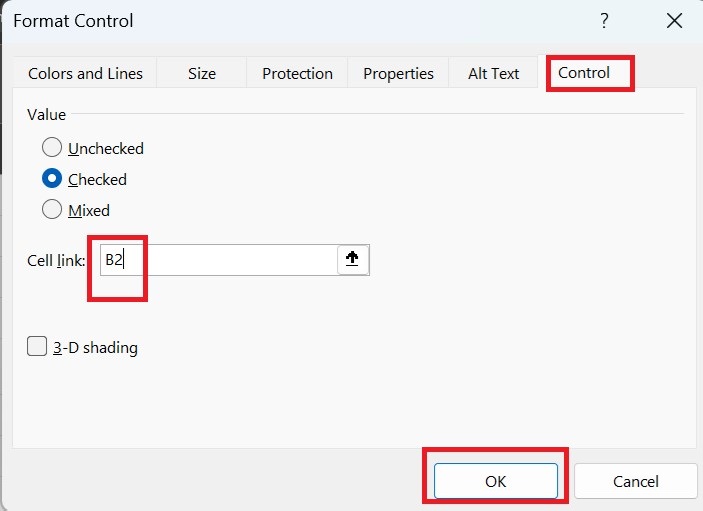The width and height of the screenshot is (703, 511).
Task: Click the Help question mark icon
Action: [604, 21]
